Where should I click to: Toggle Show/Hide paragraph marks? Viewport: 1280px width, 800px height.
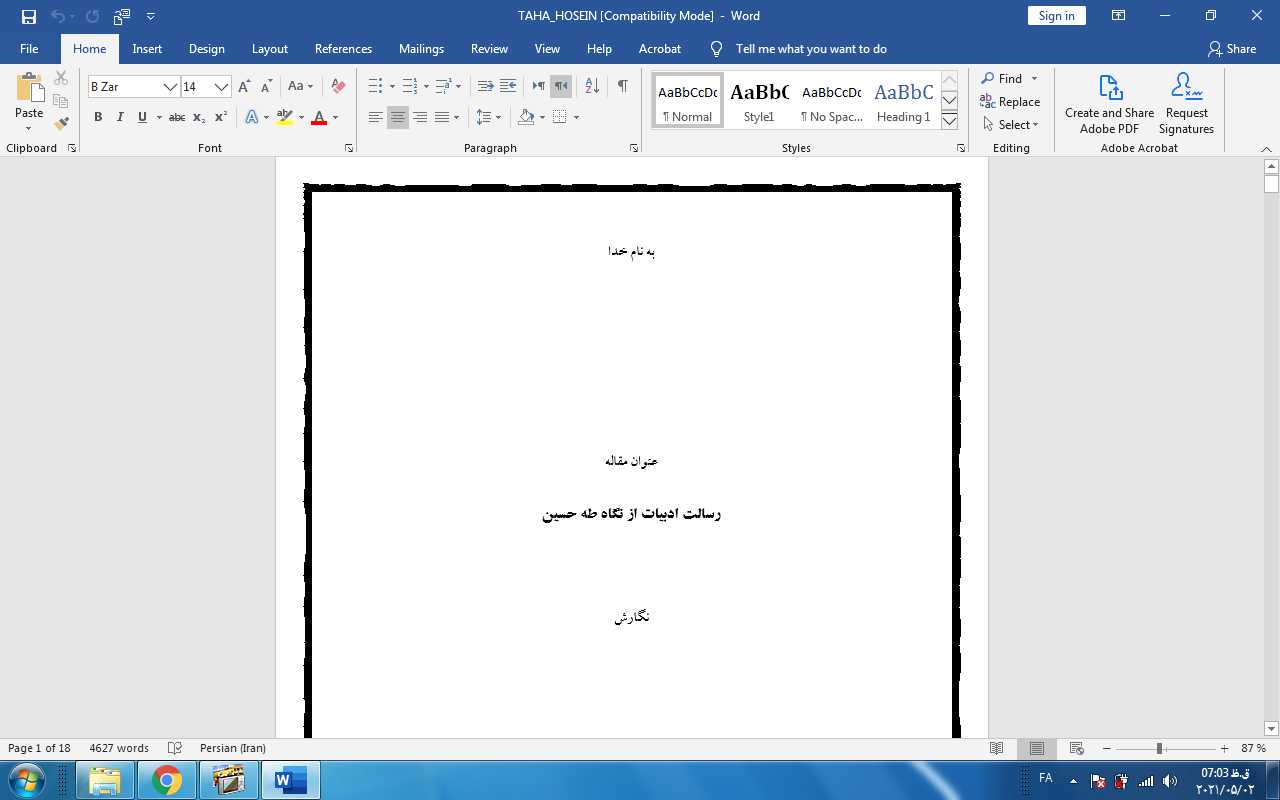(622, 87)
